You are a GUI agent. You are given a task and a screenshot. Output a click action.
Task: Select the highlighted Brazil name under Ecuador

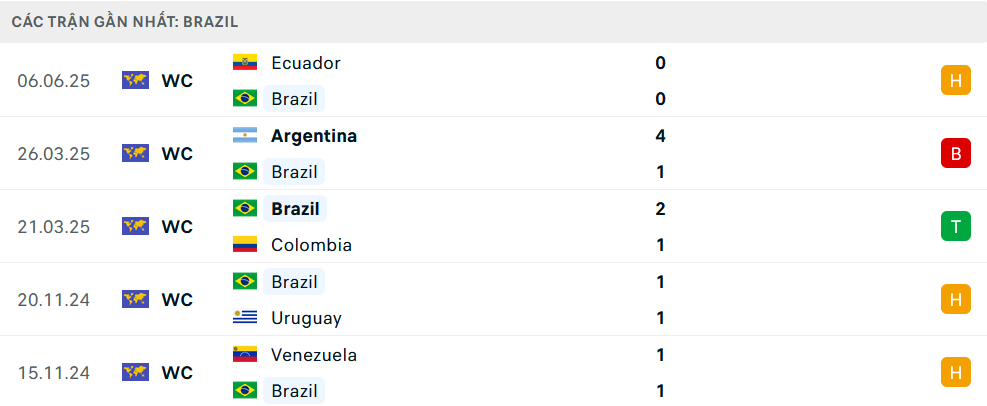[294, 99]
